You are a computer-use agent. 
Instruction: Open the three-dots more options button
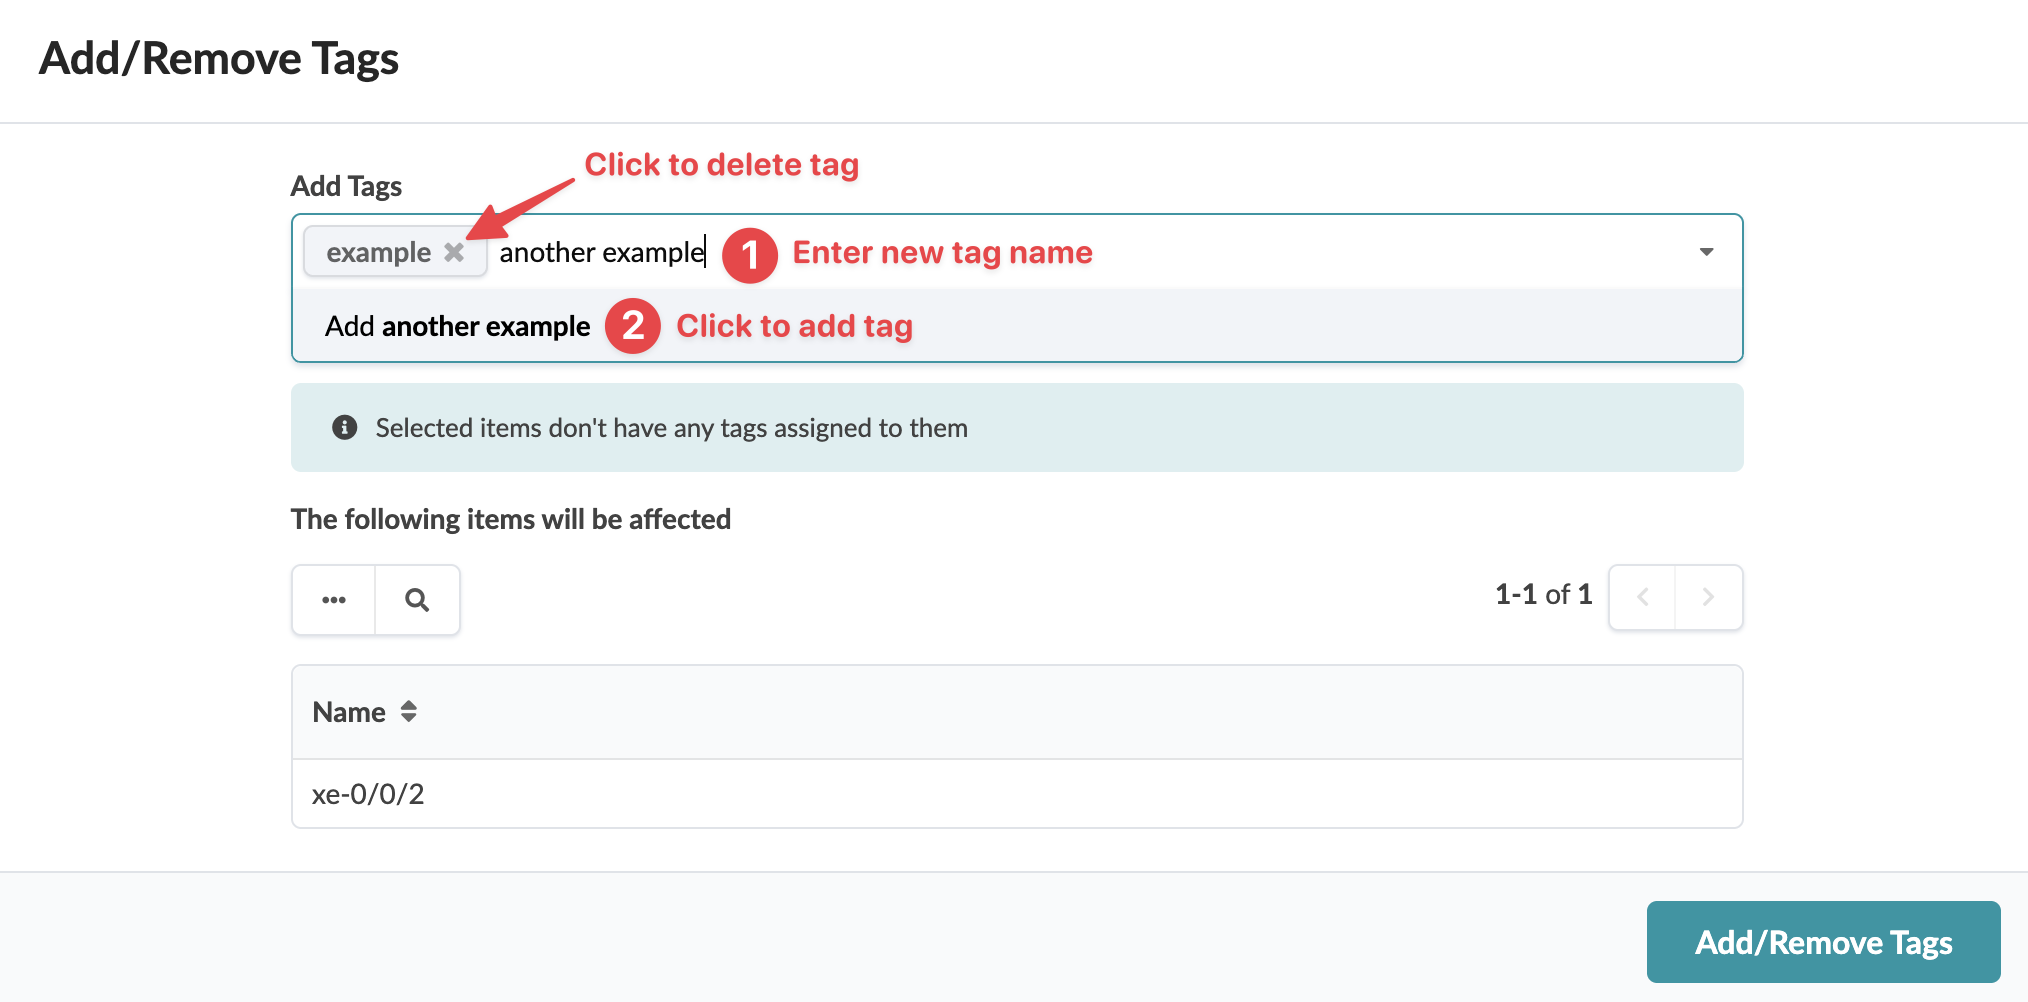(x=334, y=600)
